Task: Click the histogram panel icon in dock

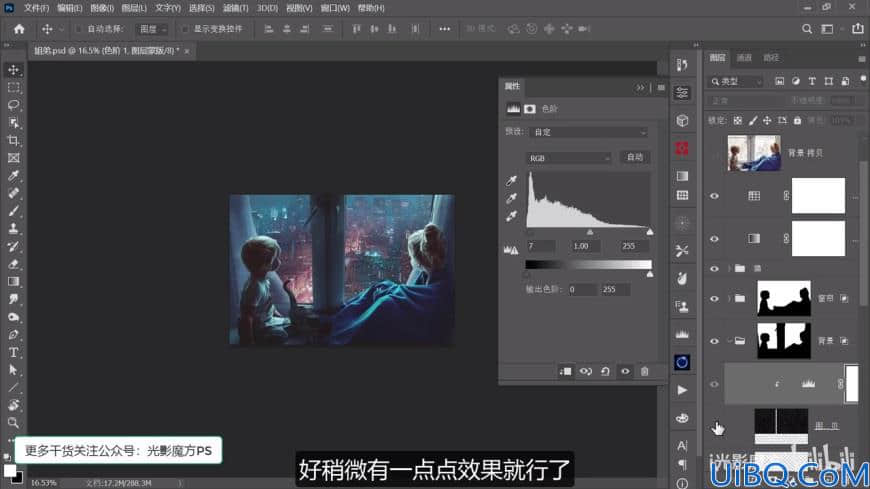Action: 682,334
